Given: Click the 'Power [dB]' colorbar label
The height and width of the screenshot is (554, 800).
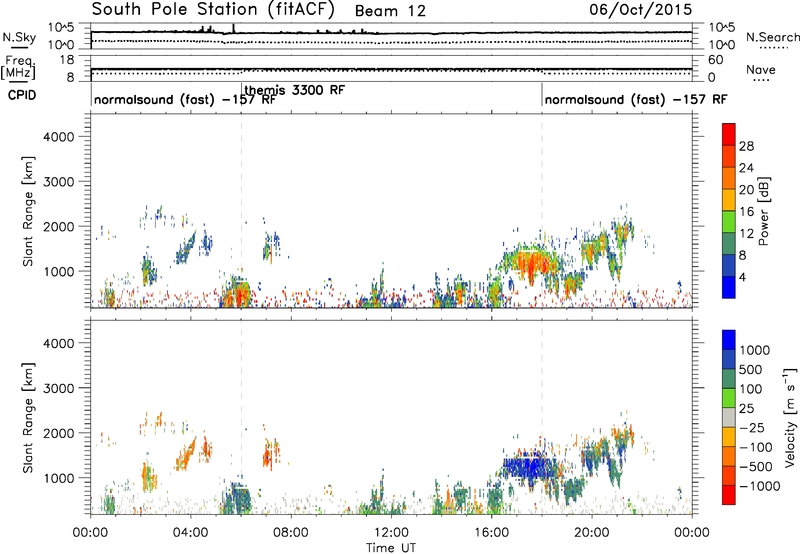Looking at the screenshot, I should tap(764, 211).
